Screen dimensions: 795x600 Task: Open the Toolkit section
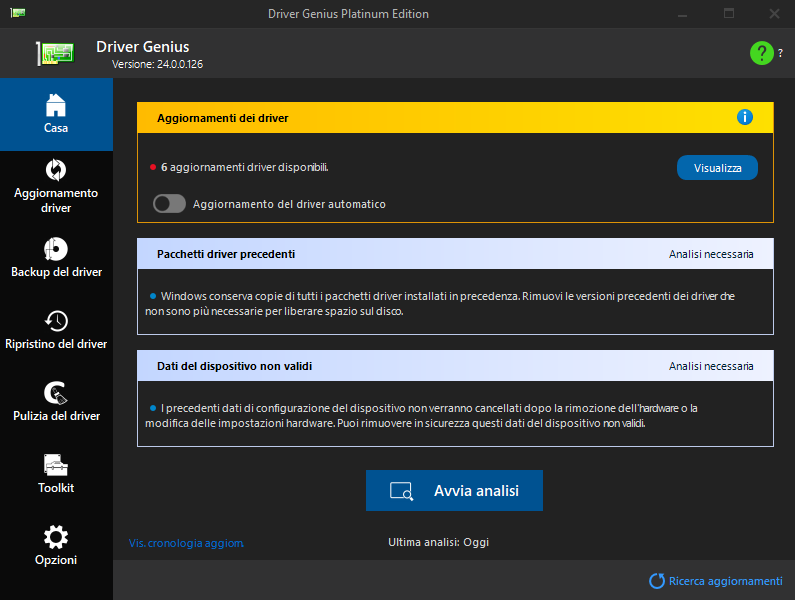[x=56, y=474]
